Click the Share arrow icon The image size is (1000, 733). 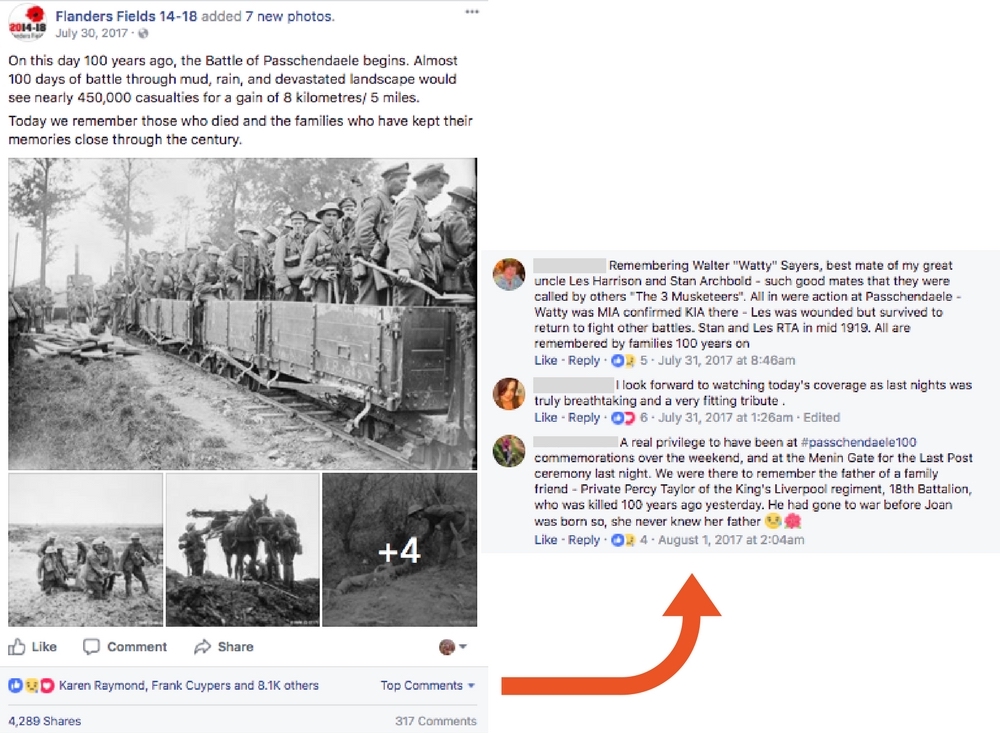pos(202,647)
